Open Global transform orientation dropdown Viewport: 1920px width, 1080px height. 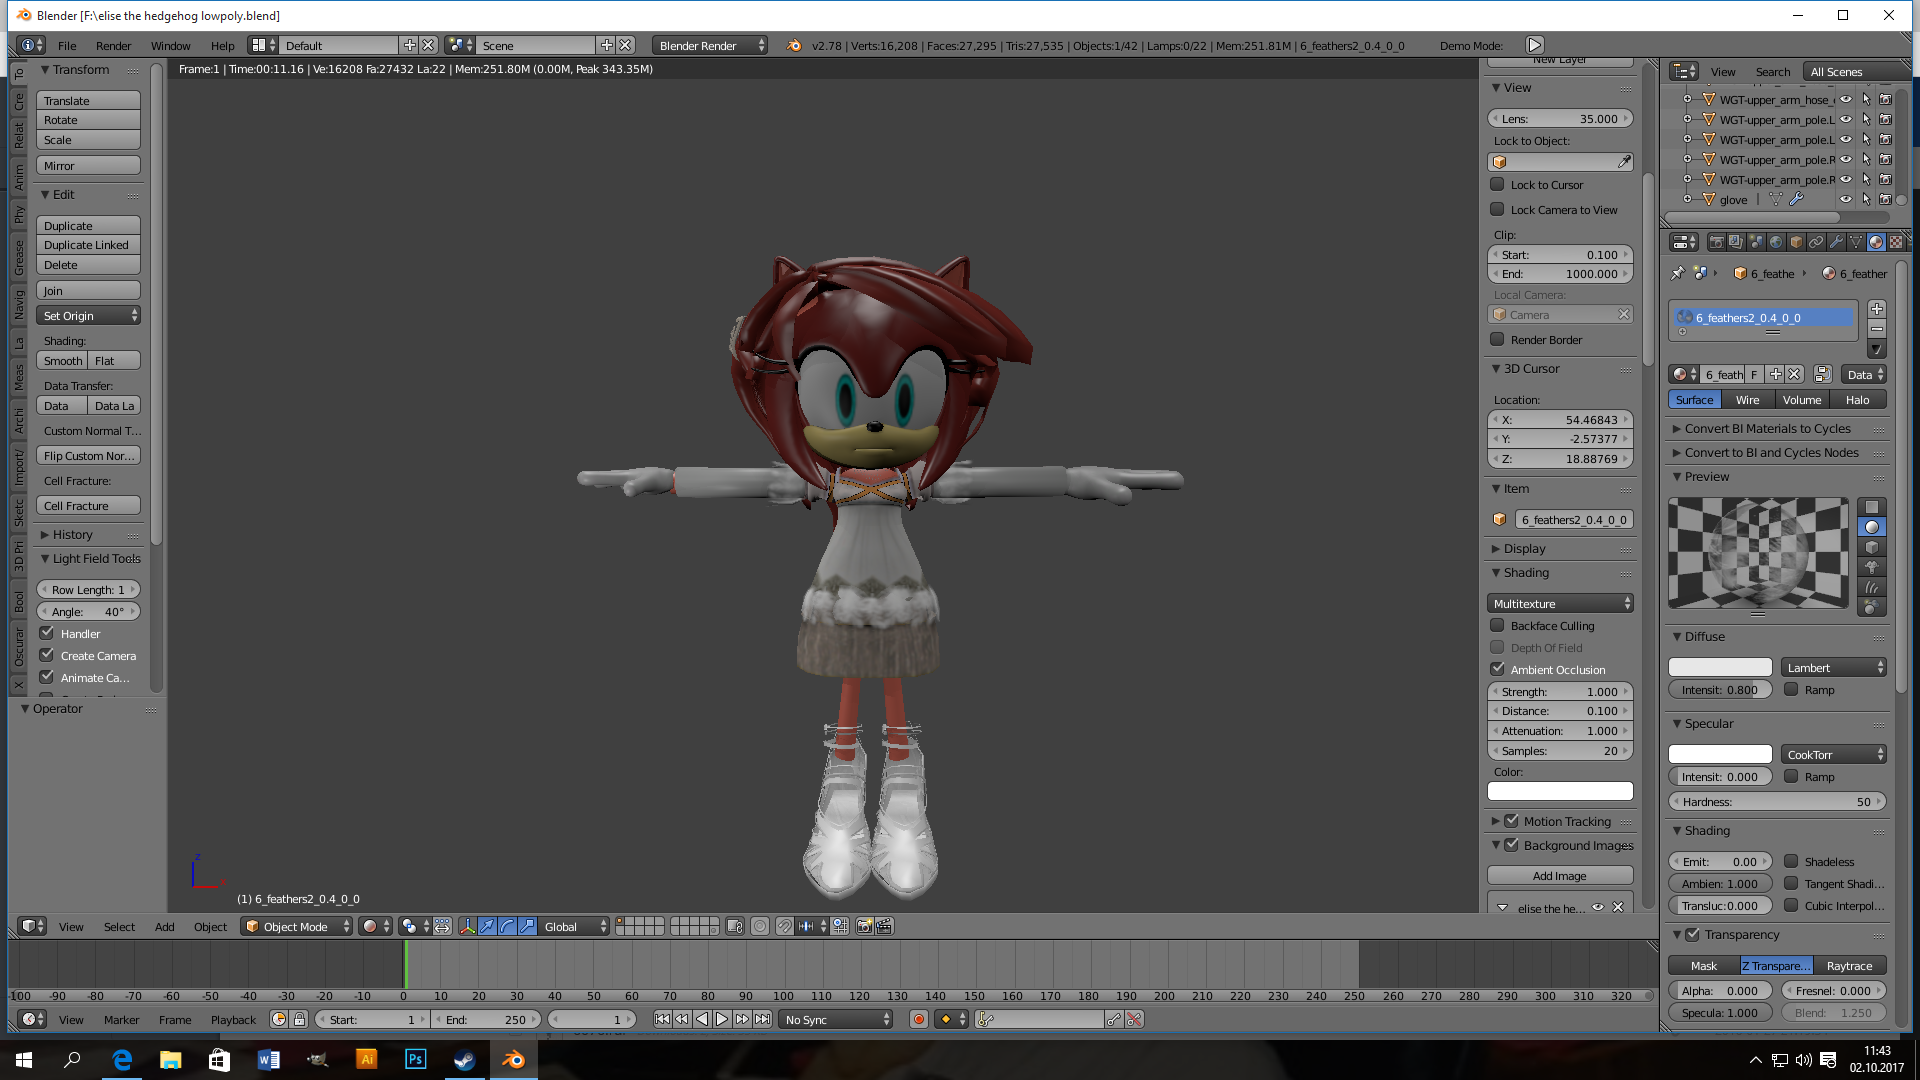click(x=574, y=926)
